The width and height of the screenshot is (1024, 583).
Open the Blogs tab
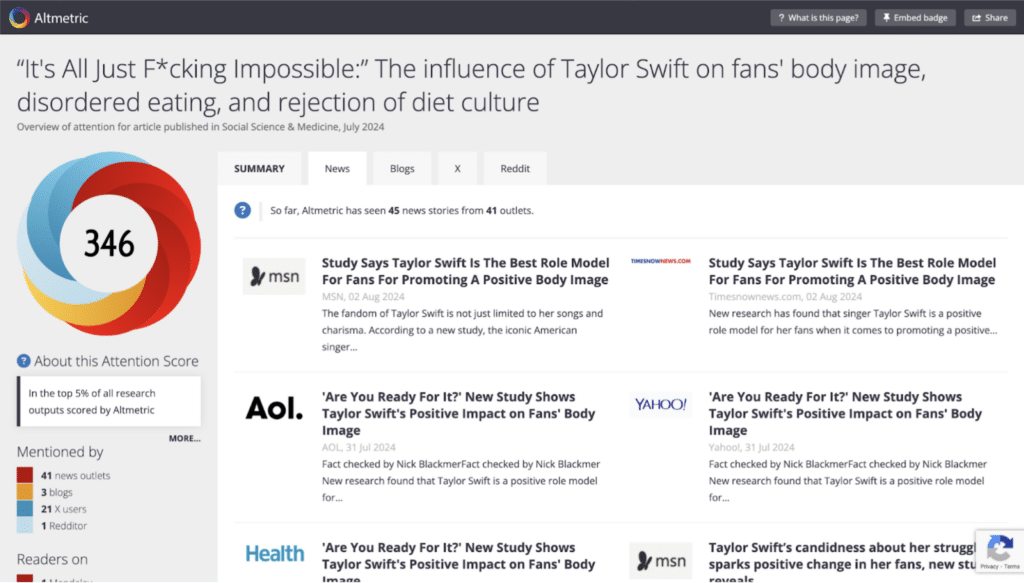[402, 168]
